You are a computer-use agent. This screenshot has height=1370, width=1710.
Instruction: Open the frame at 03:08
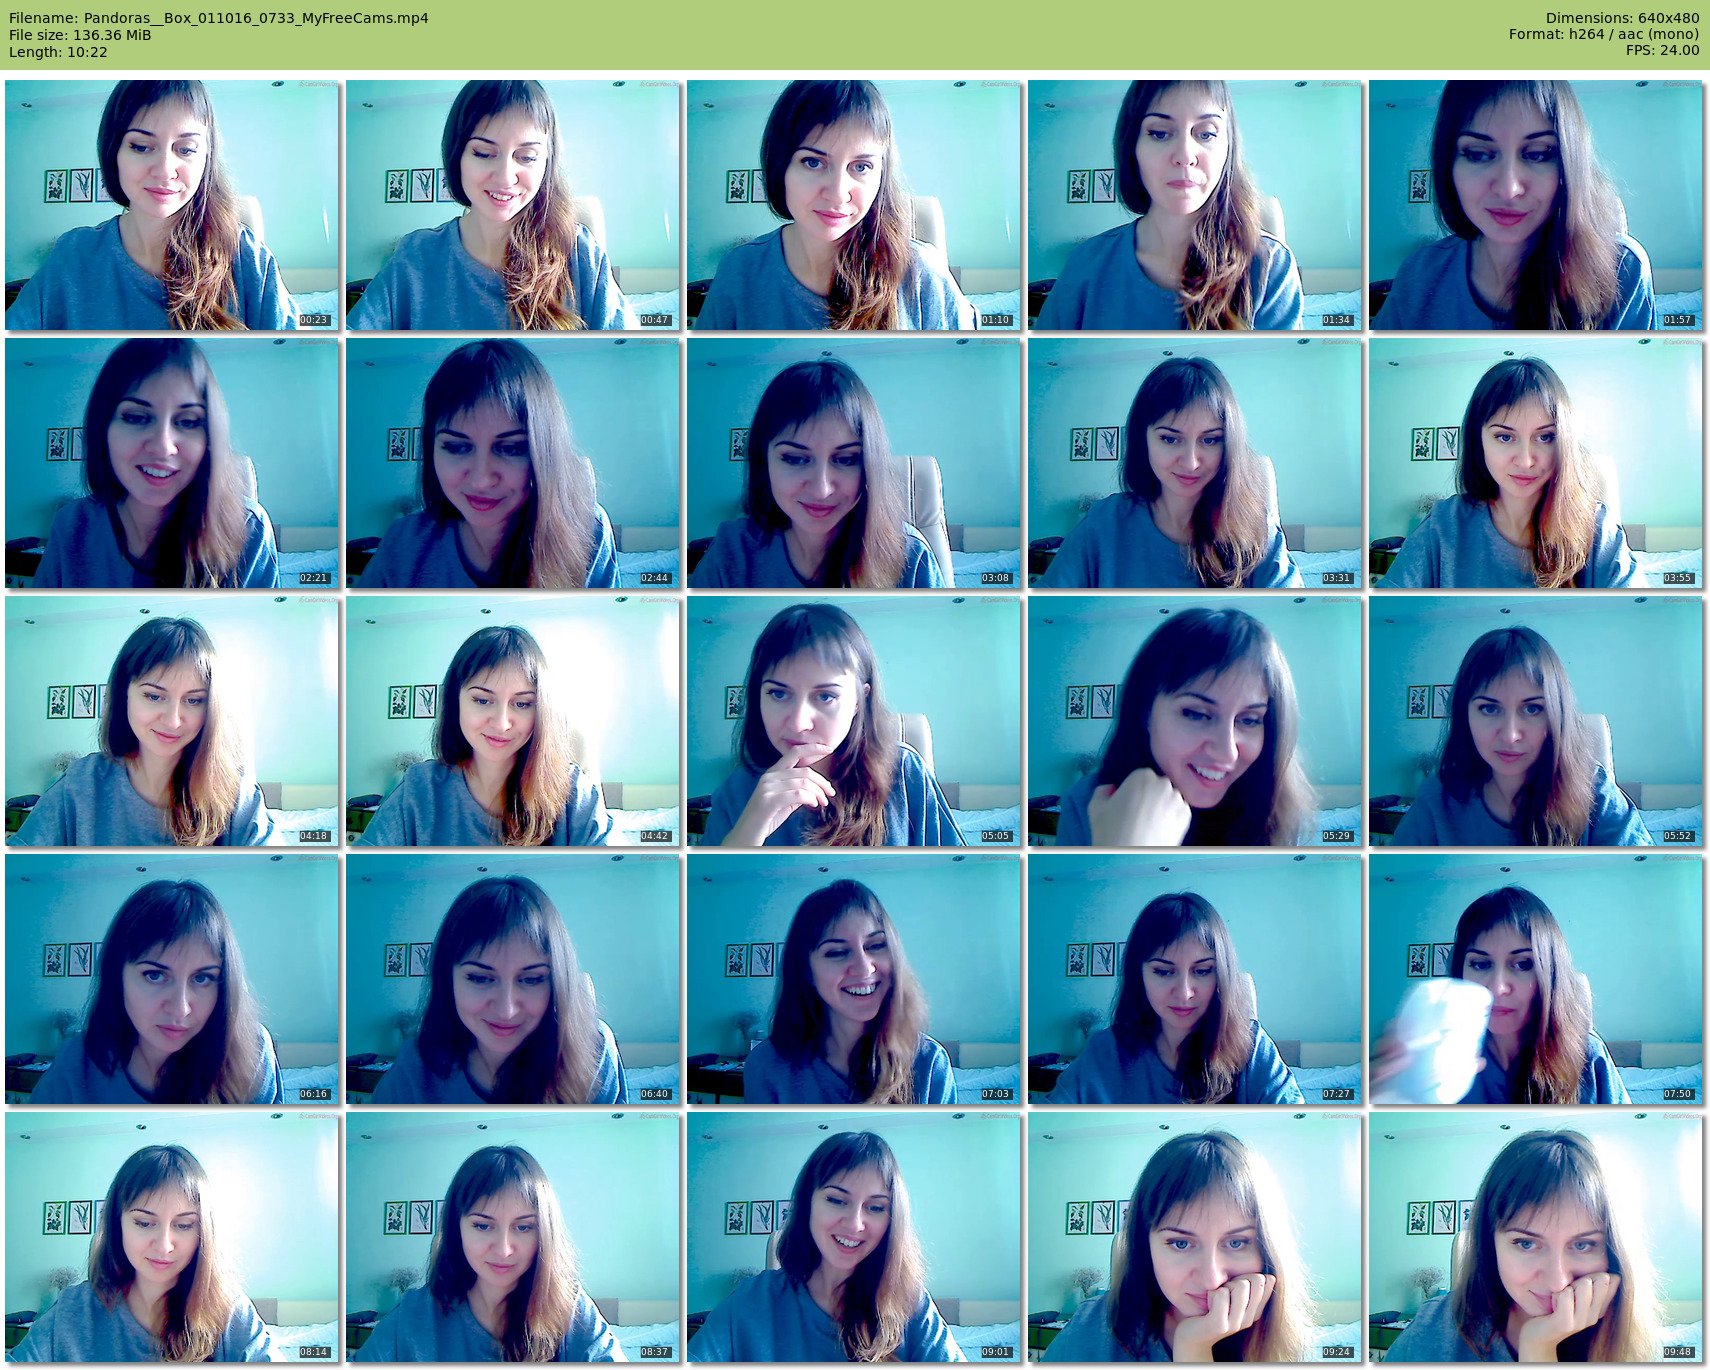tap(854, 463)
